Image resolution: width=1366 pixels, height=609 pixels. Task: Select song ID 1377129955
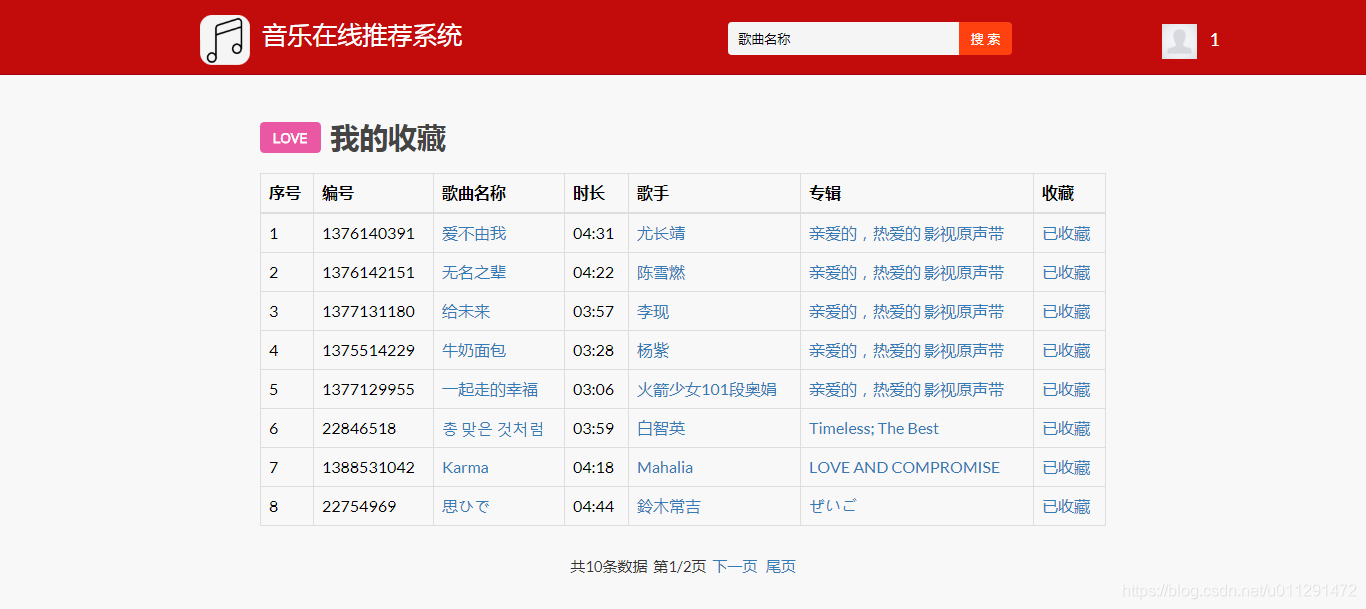click(368, 390)
